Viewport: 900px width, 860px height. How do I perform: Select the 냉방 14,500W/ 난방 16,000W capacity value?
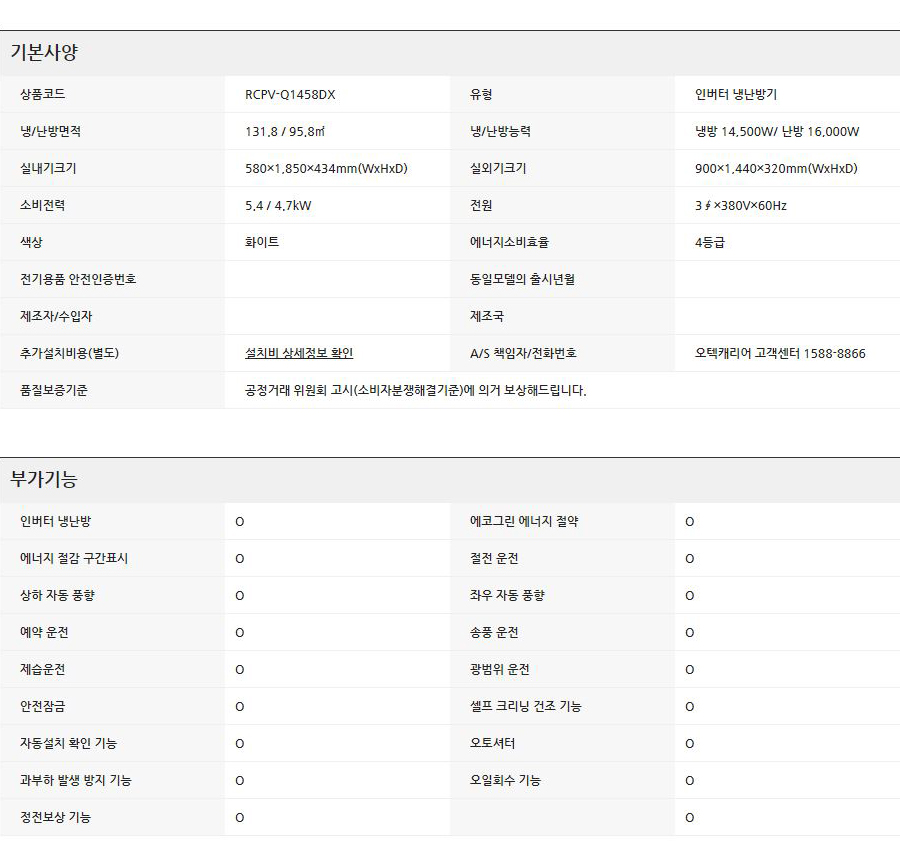(x=777, y=131)
